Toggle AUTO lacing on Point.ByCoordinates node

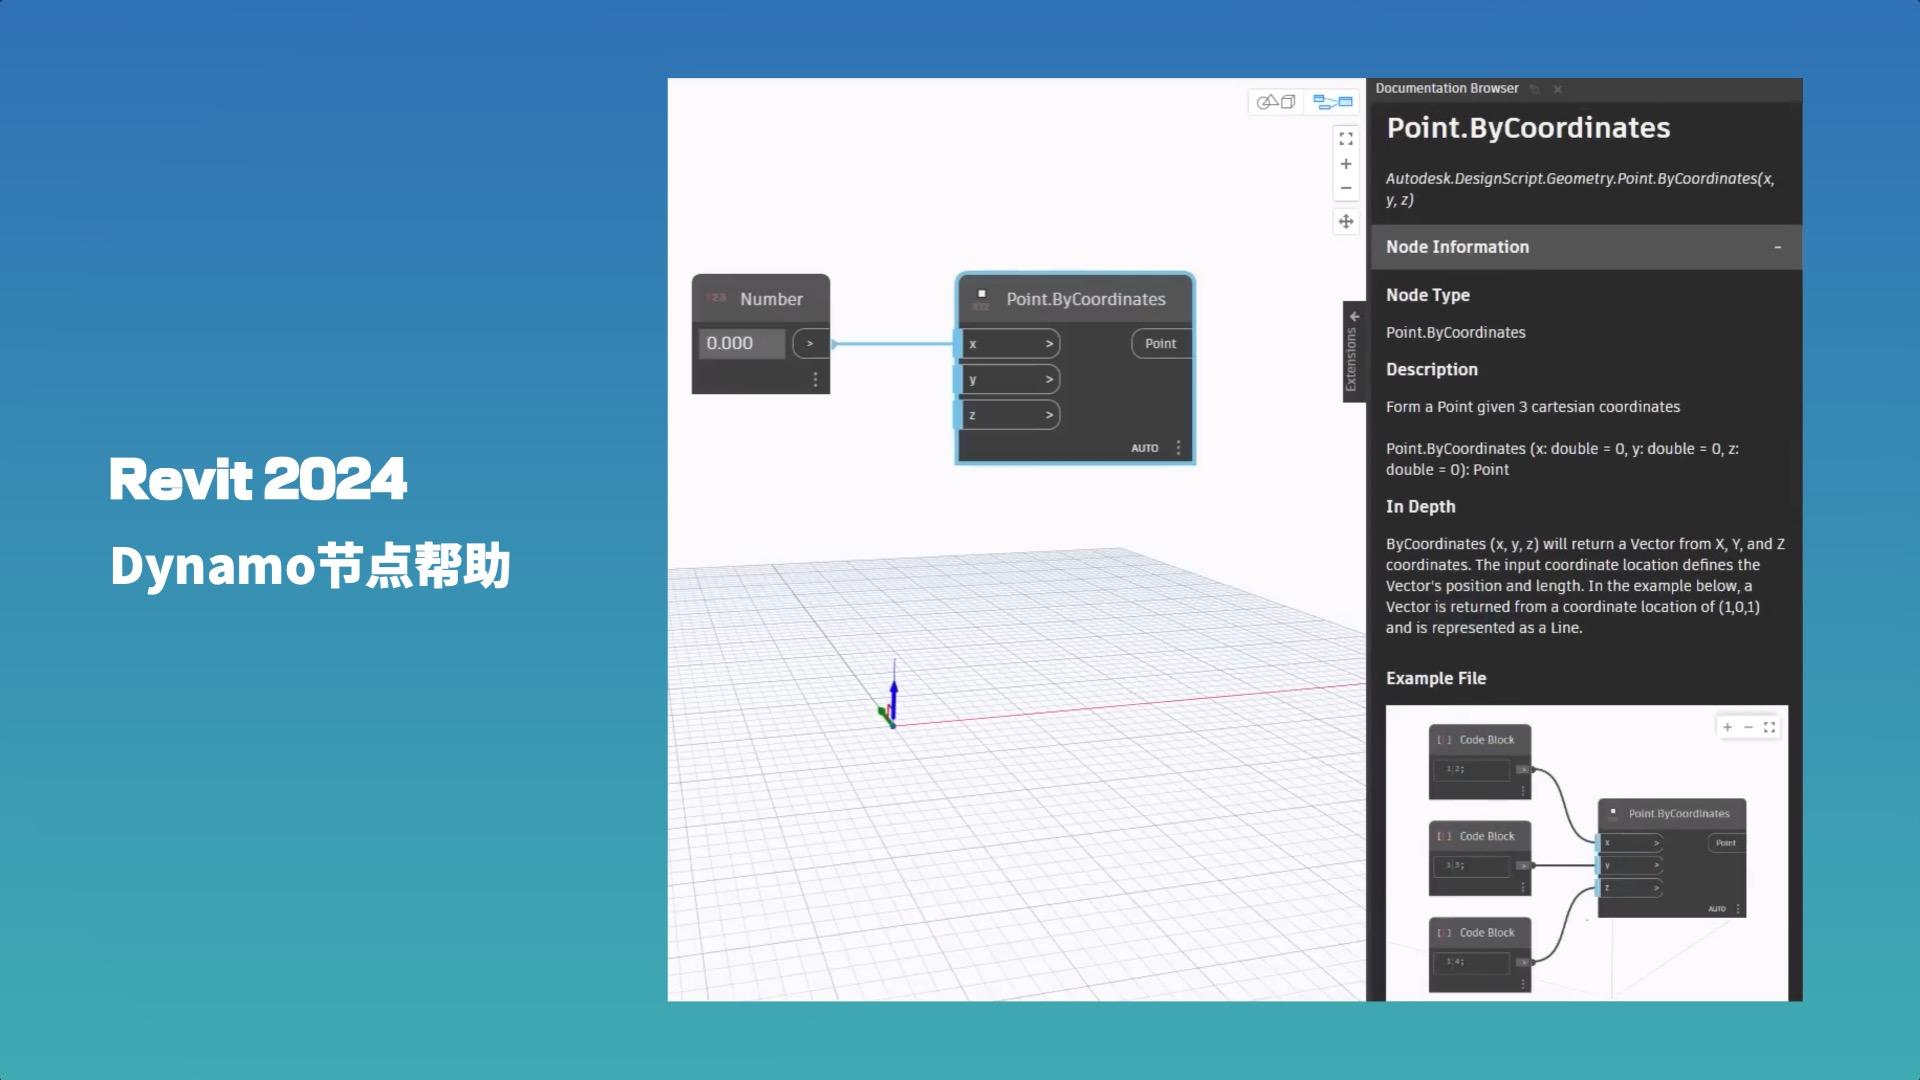tap(1146, 448)
